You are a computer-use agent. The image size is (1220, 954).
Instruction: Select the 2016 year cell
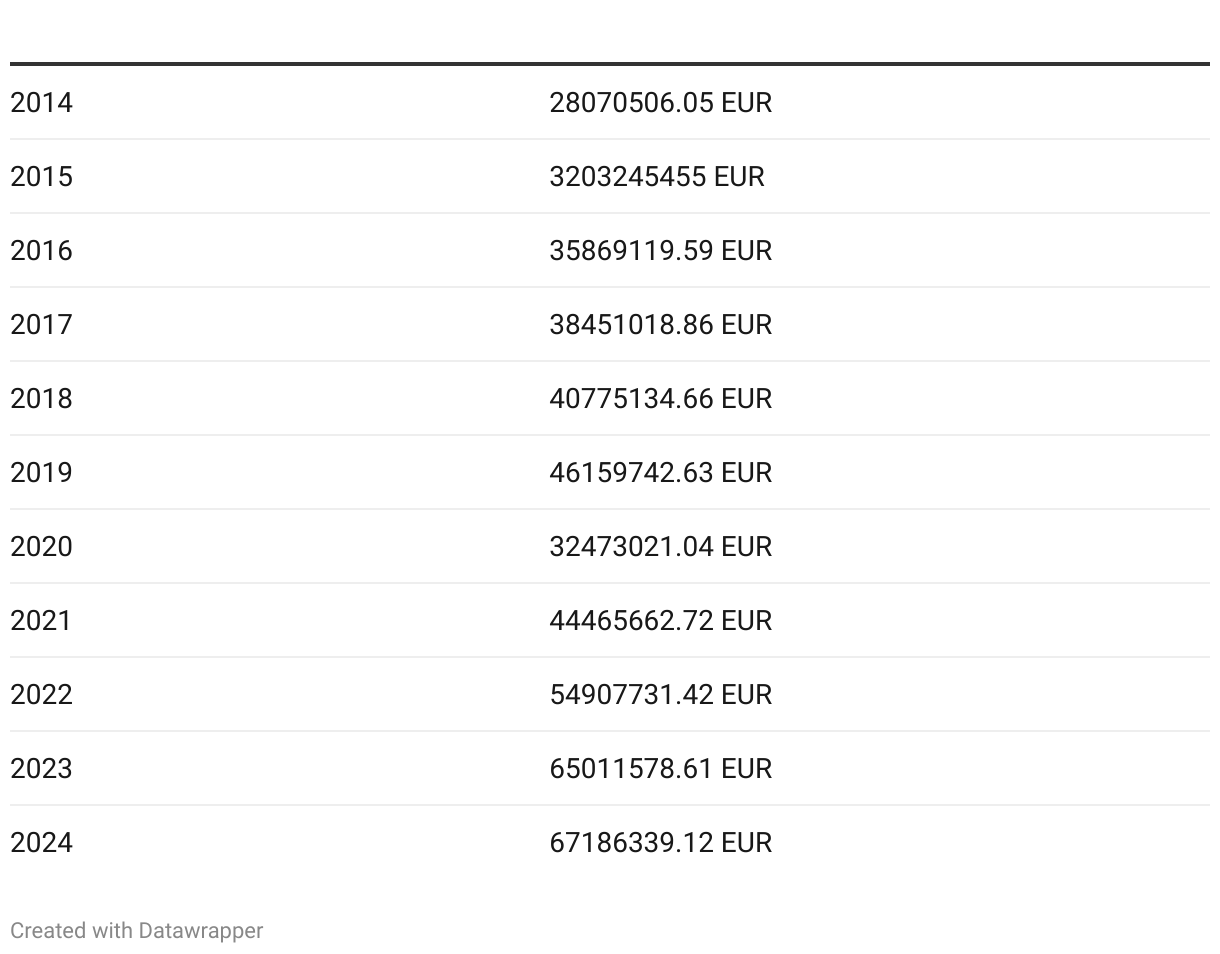42,251
